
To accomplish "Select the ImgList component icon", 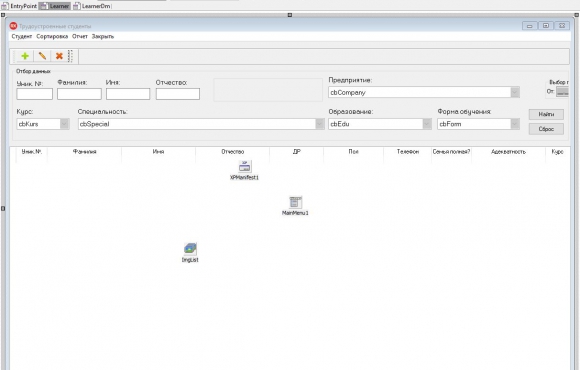I will pos(190,249).
